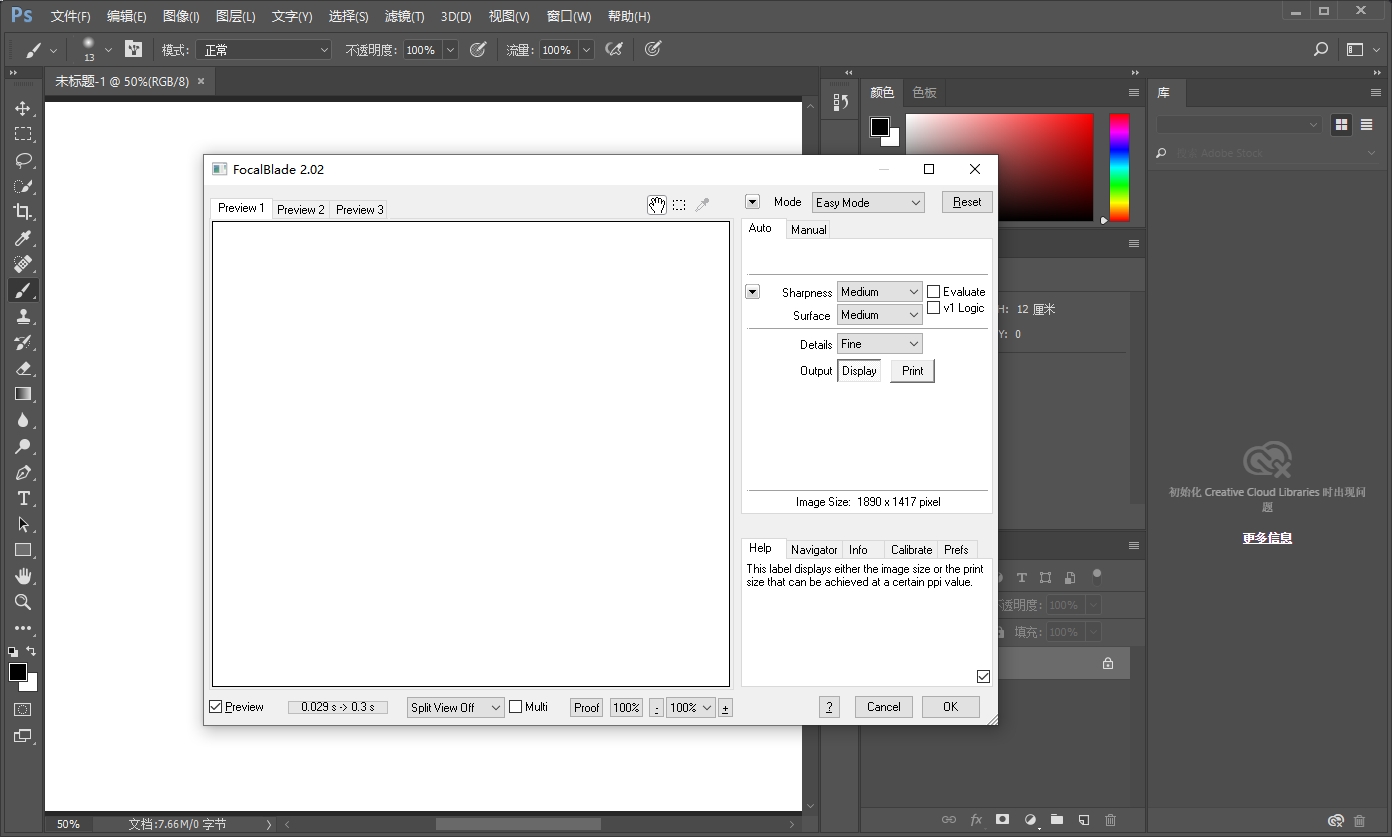Select the hand tool in FocalBlade

(x=656, y=205)
